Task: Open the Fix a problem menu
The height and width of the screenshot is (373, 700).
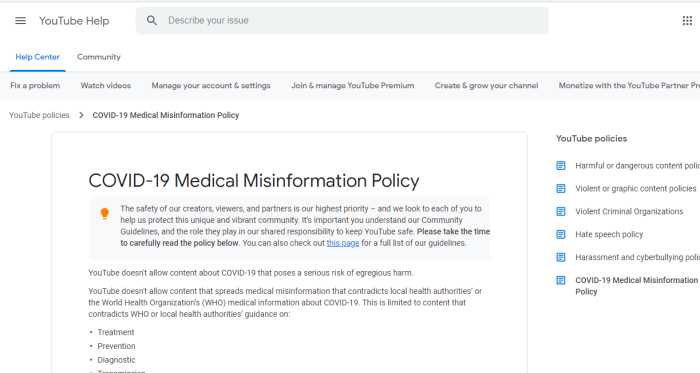Action: pos(35,86)
